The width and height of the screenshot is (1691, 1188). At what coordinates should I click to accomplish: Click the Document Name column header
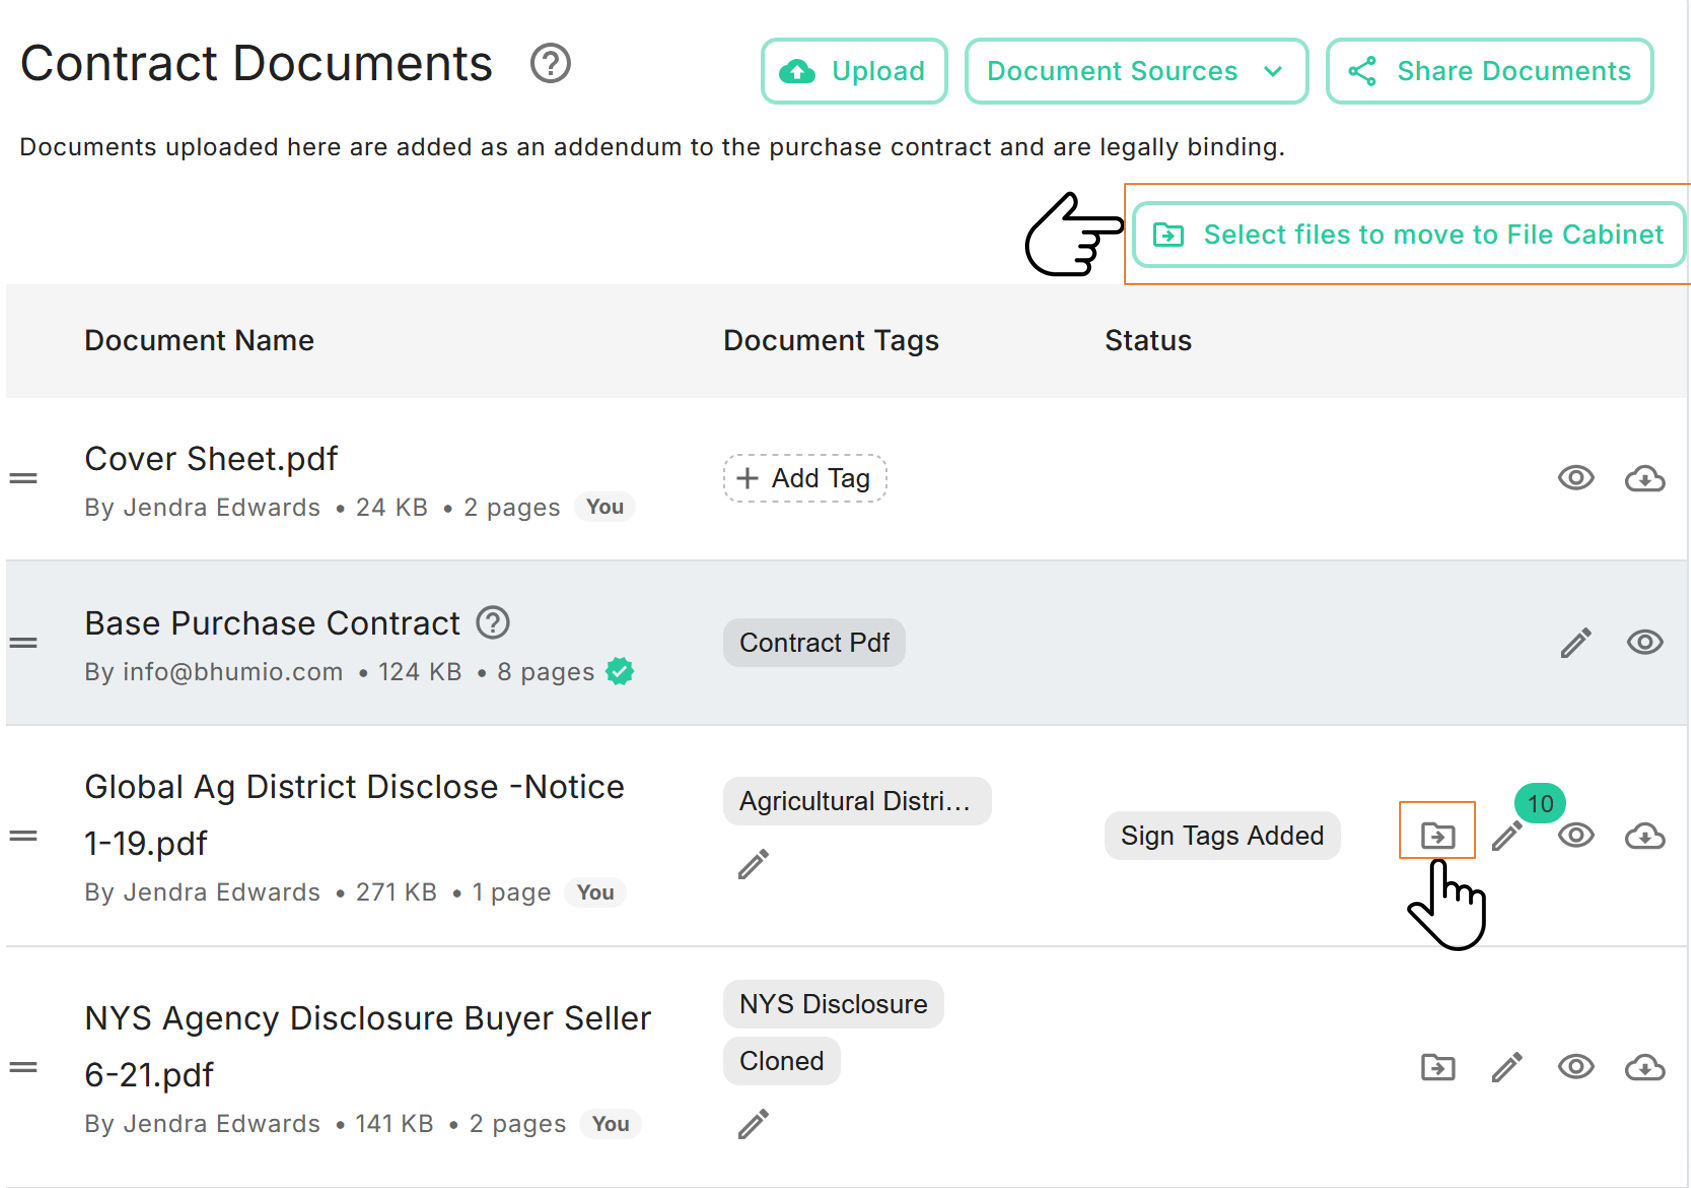coord(199,341)
